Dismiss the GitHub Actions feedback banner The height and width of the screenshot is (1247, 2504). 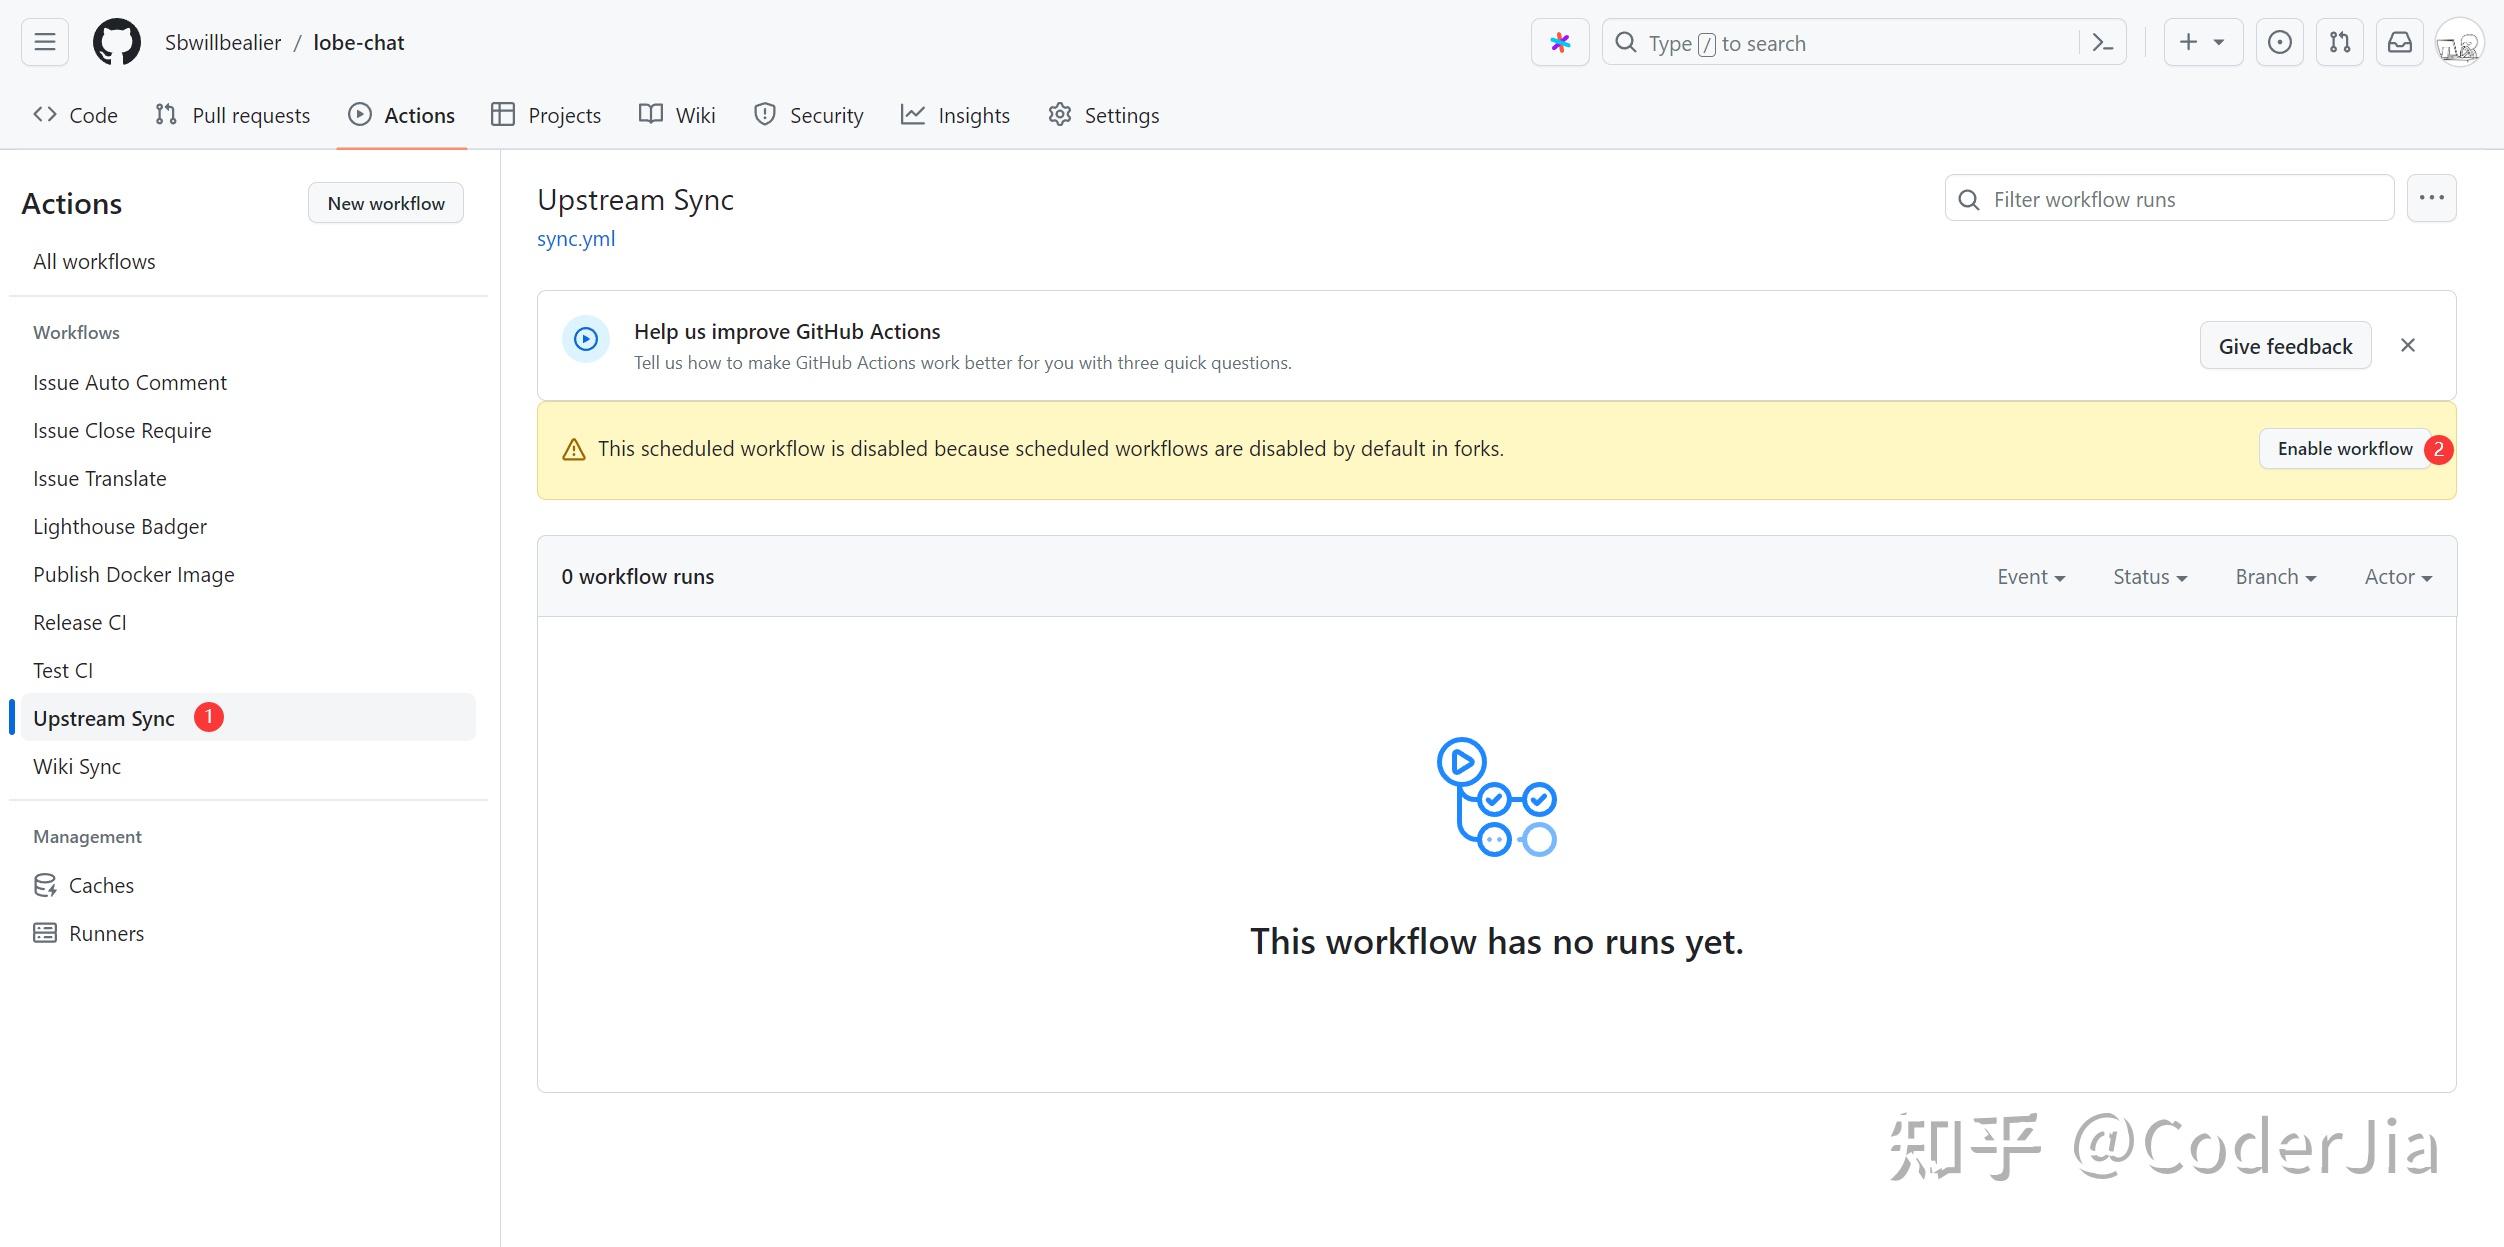pos(2407,345)
